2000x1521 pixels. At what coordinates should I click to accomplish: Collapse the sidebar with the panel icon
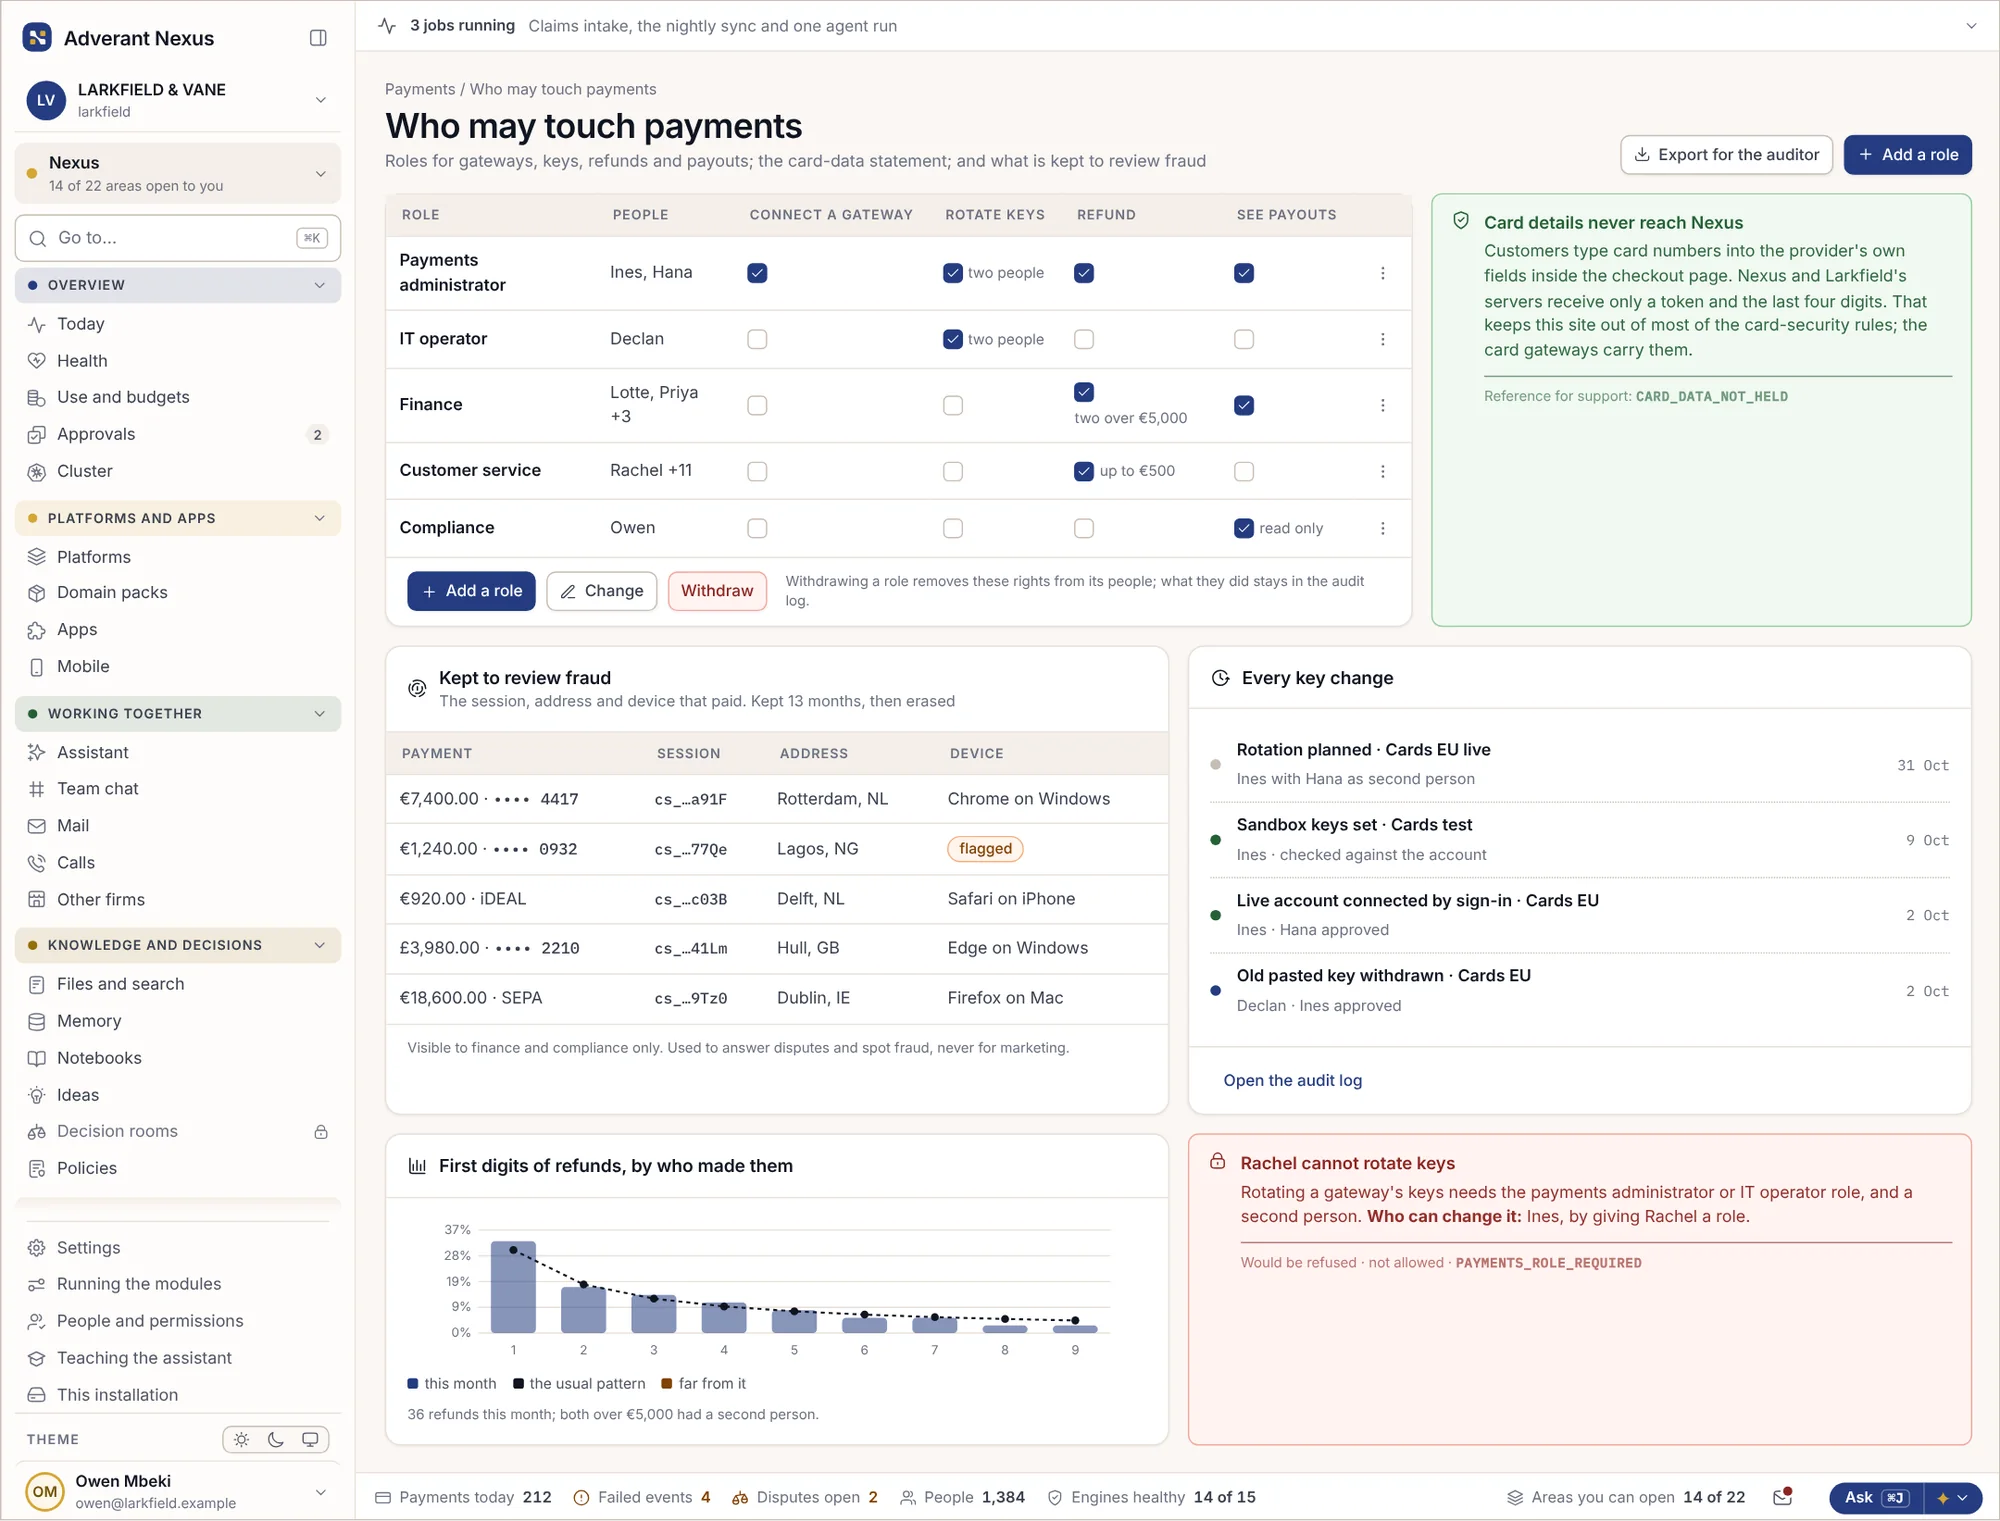(318, 38)
